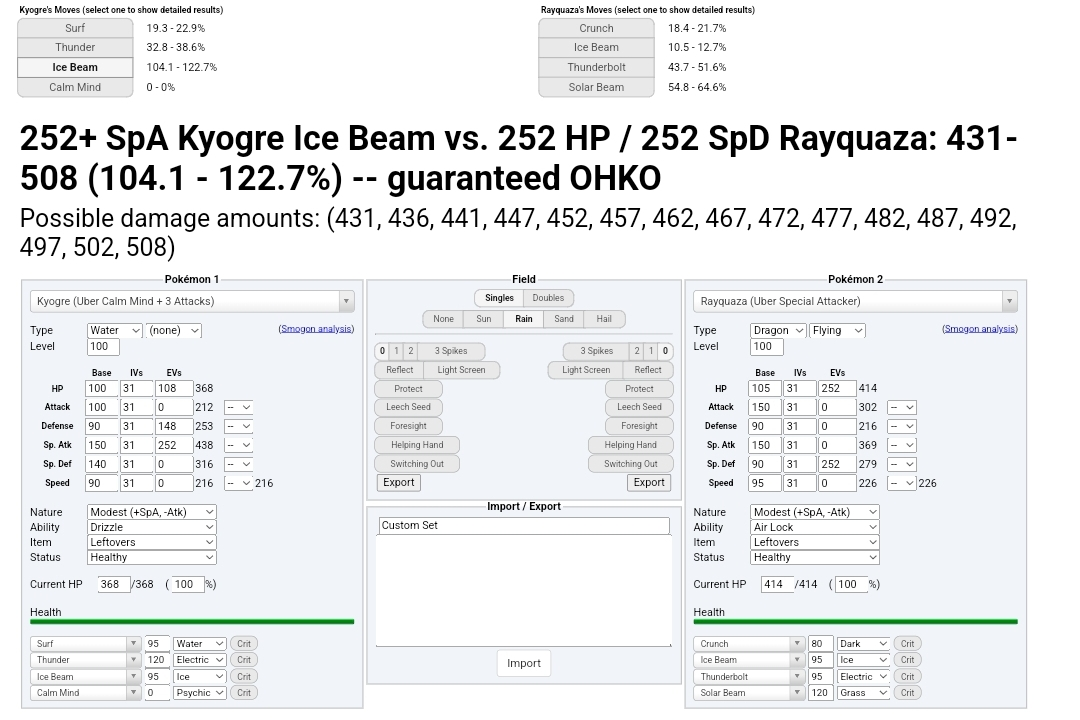Screen dimensions: 1080x720
Task: Expand Kyogre's Ability dropdown
Action: [151, 527]
